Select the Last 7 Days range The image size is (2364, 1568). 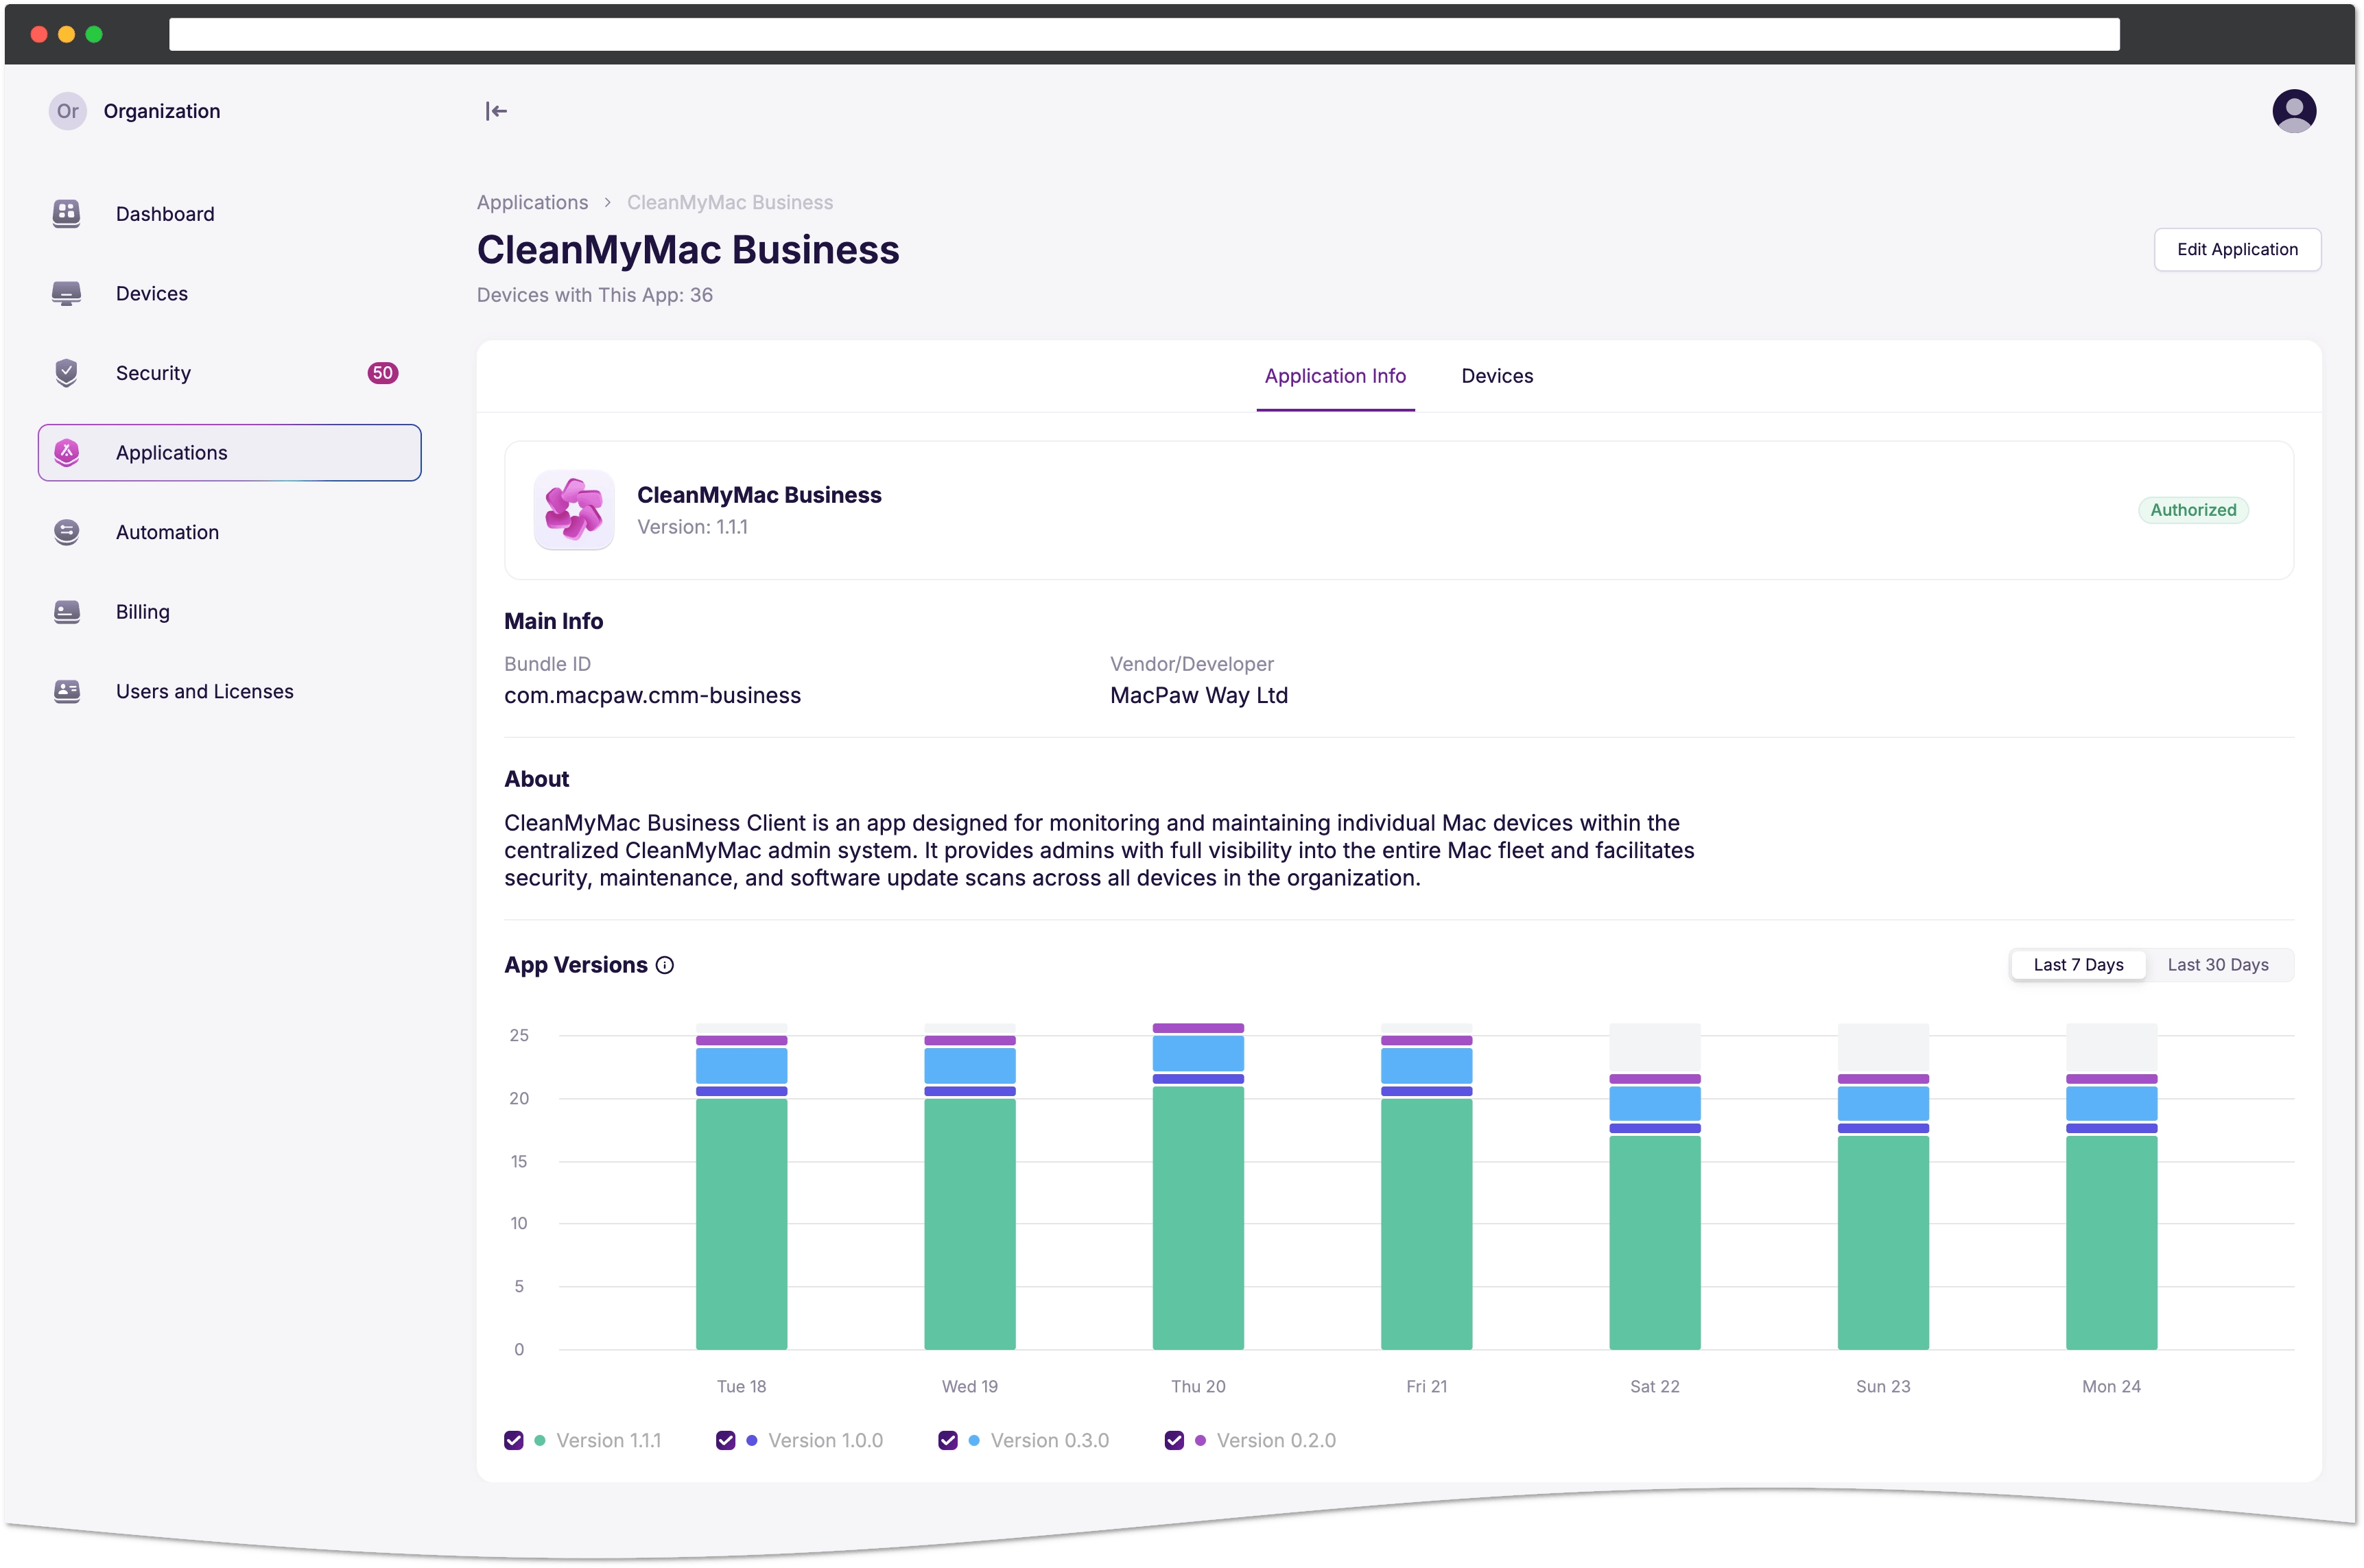pyautogui.click(x=2078, y=965)
